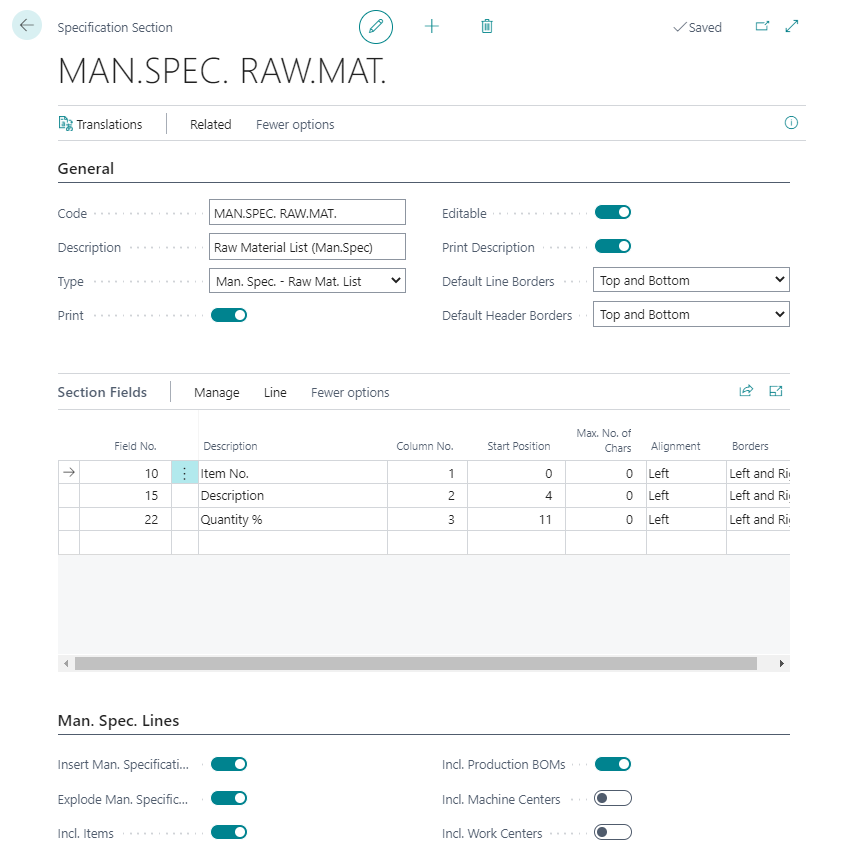Open Manage menu in Section Fields

[217, 392]
